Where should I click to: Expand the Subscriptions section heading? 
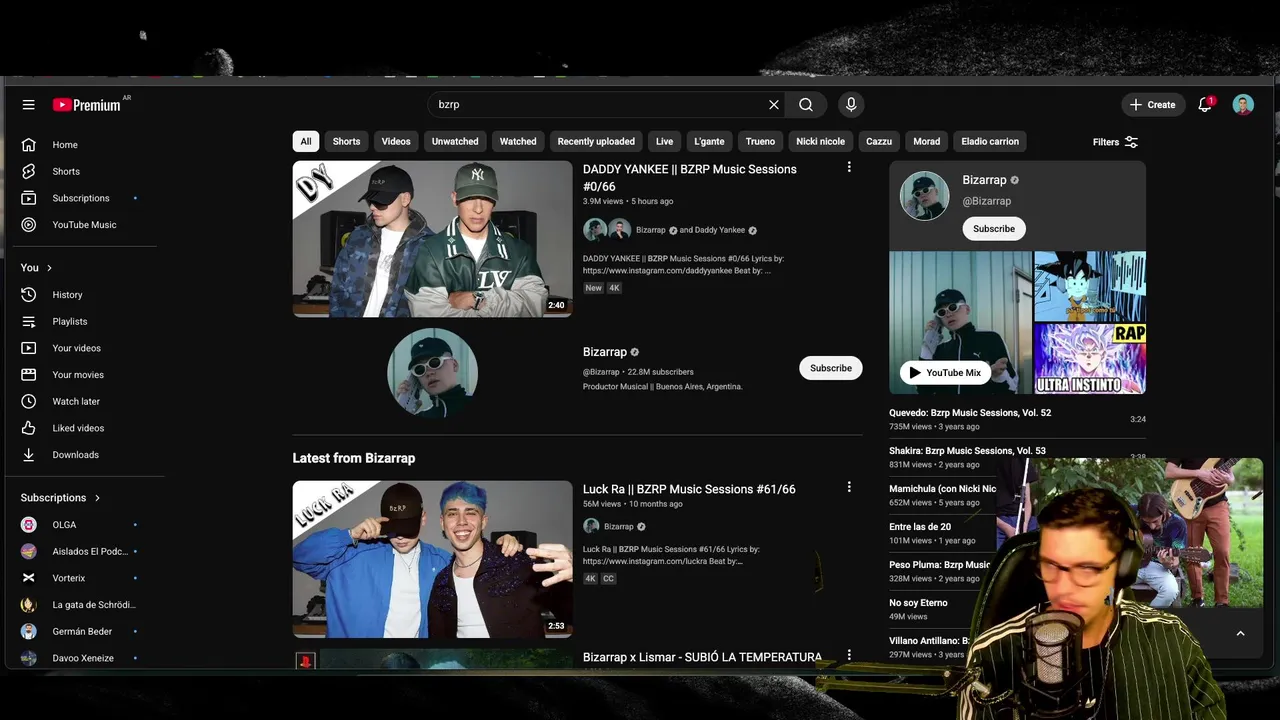(x=61, y=497)
